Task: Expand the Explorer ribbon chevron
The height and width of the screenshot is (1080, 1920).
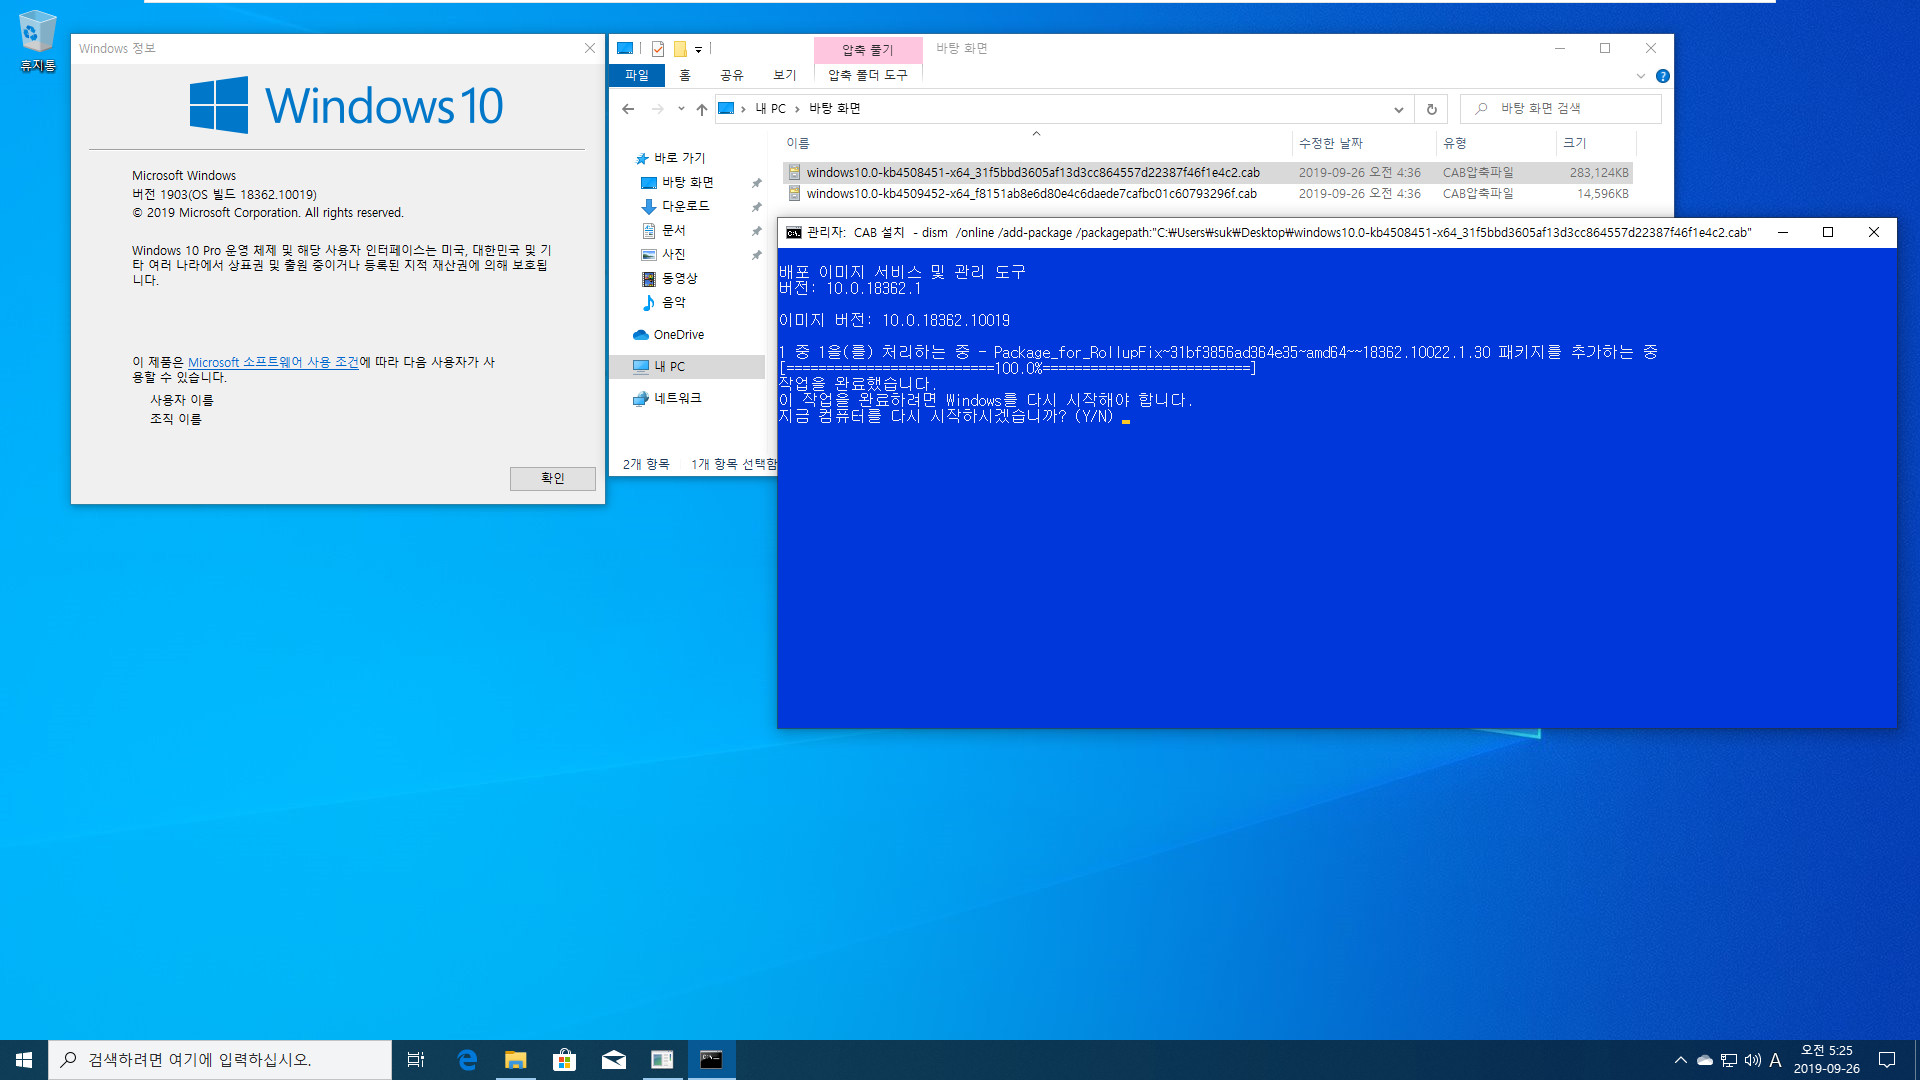Action: [x=1640, y=76]
